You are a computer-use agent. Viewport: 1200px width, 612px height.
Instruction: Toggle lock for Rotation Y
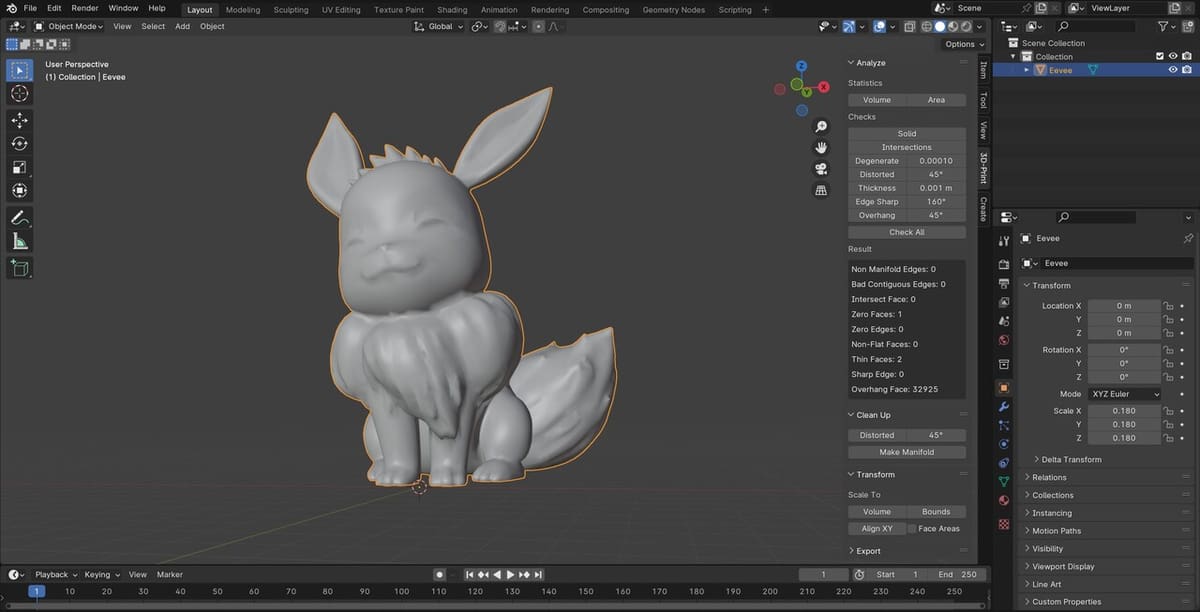(1167, 364)
